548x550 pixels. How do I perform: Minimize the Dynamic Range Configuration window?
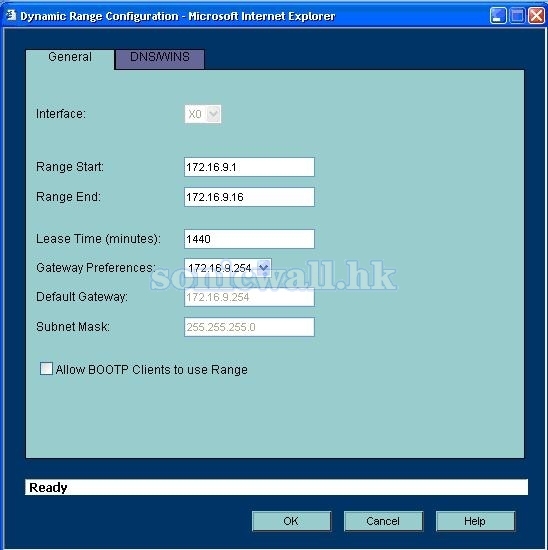[x=498, y=16]
